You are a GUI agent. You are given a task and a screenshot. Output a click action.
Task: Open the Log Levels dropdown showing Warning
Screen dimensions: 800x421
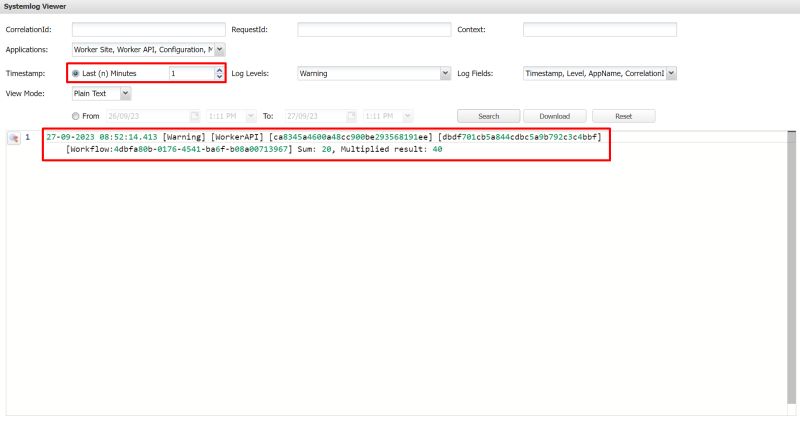pyautogui.click(x=445, y=73)
